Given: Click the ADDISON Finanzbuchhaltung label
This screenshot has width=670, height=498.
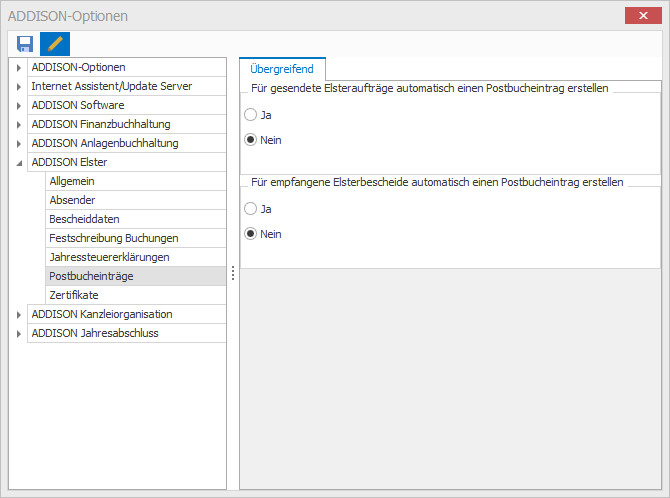Looking at the screenshot, I should [x=101, y=124].
